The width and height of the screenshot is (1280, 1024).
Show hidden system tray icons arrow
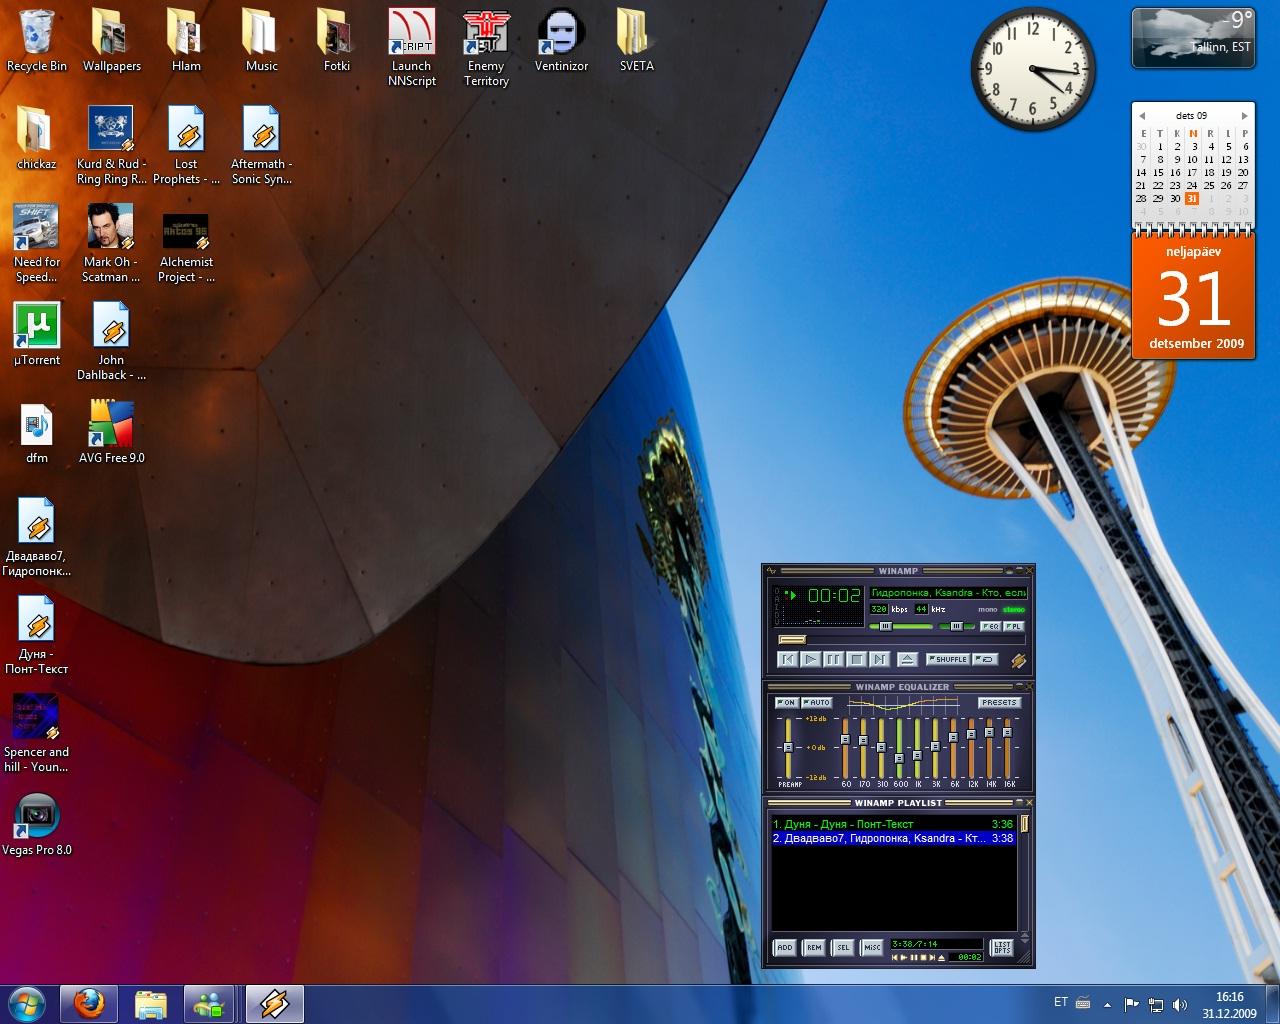(1107, 1004)
